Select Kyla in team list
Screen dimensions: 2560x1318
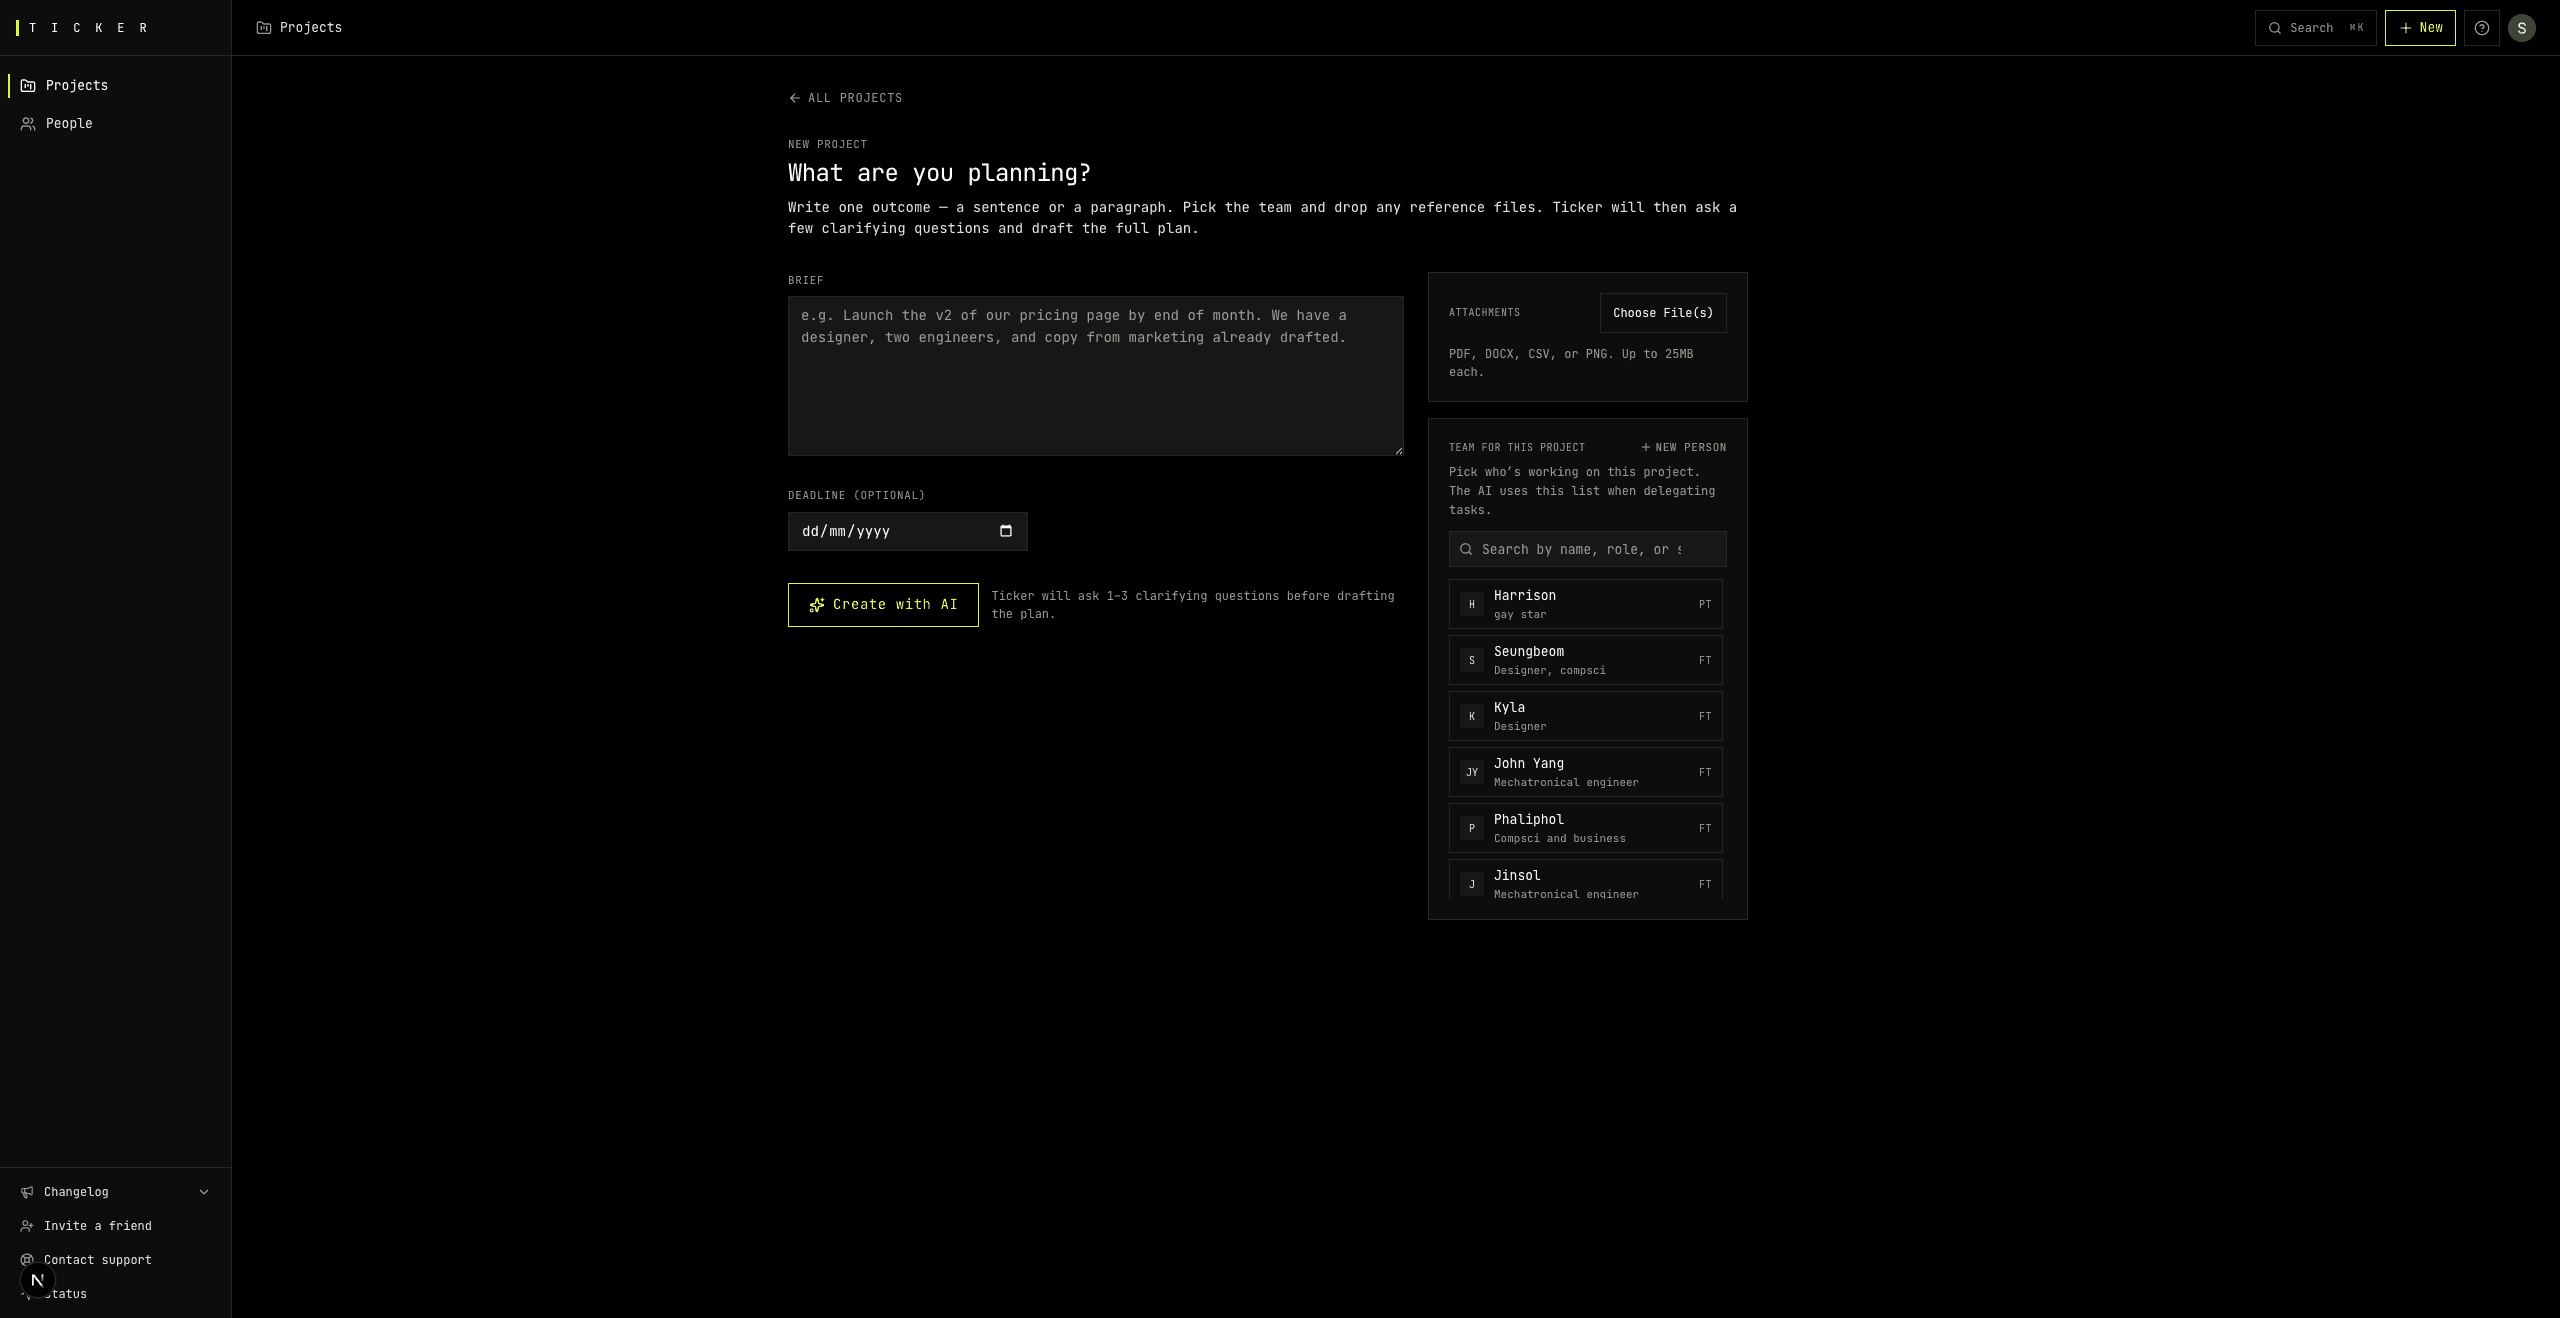[x=1586, y=716]
